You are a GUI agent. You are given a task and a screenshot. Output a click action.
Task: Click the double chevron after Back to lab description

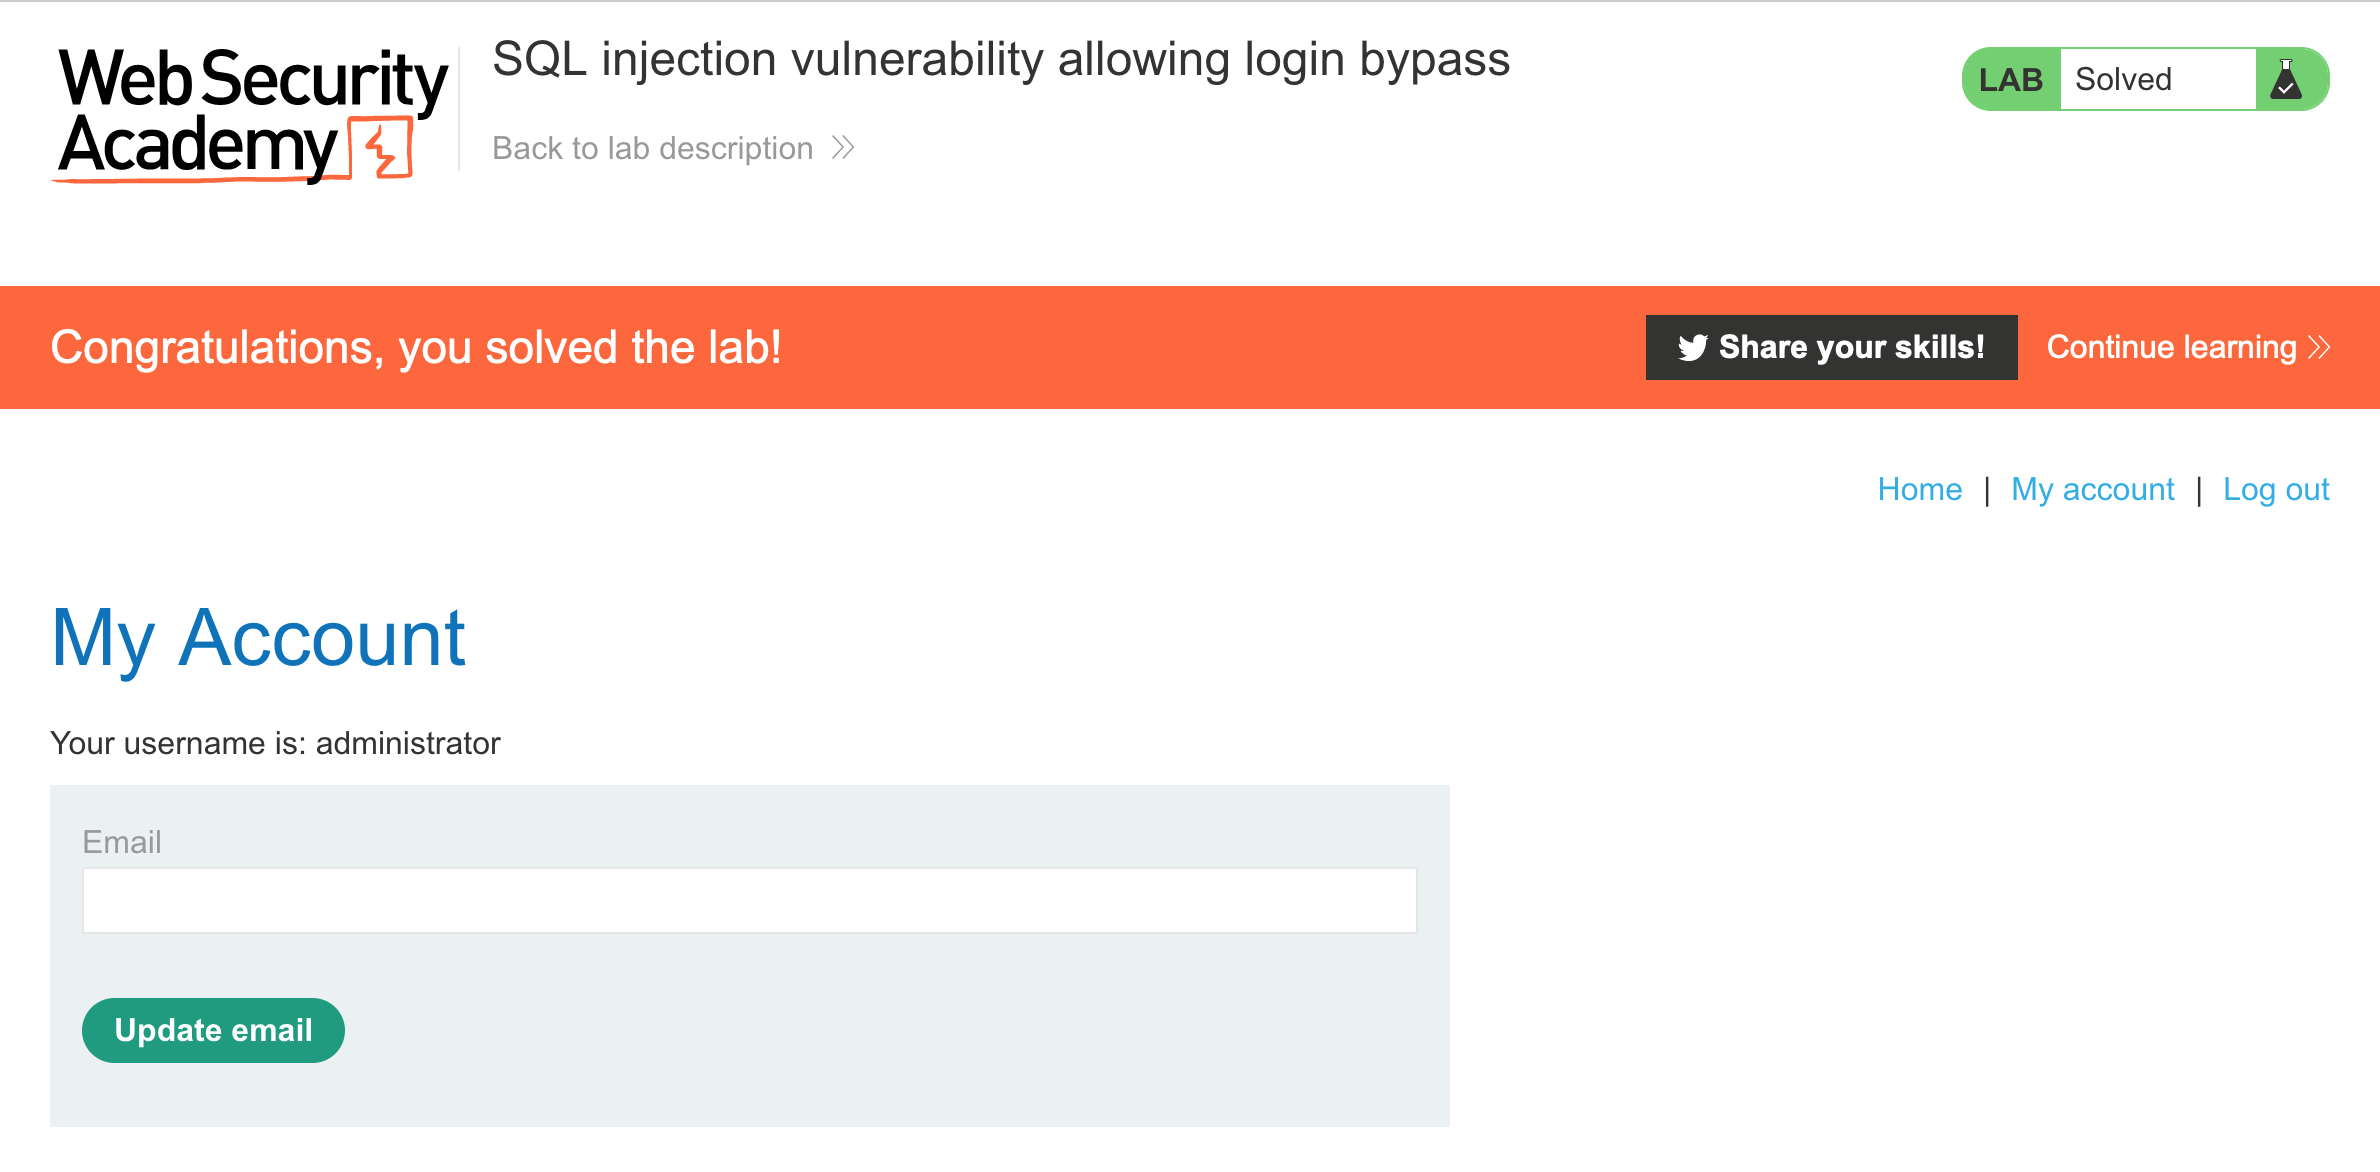pos(843,148)
